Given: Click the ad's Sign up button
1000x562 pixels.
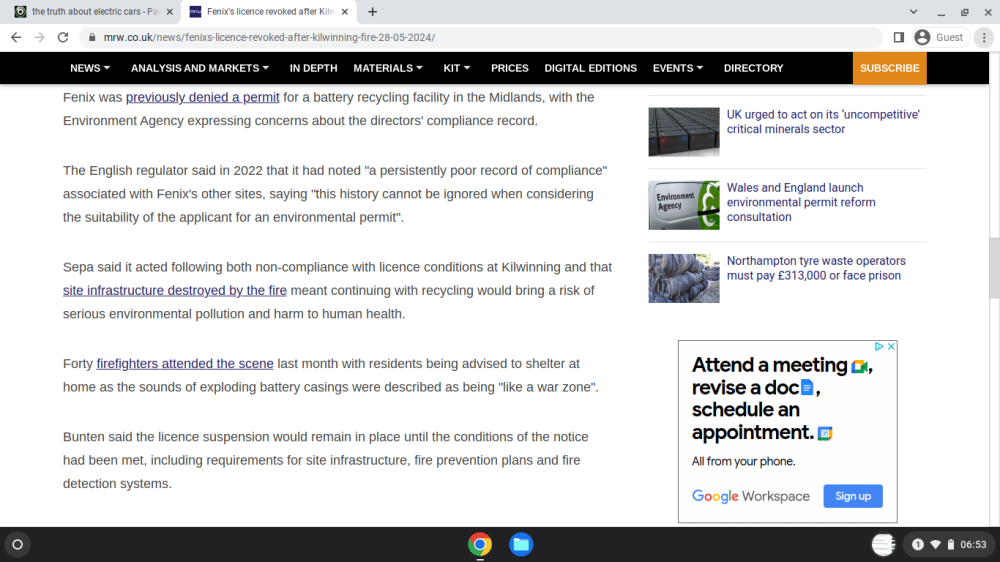Looking at the screenshot, I should (853, 496).
